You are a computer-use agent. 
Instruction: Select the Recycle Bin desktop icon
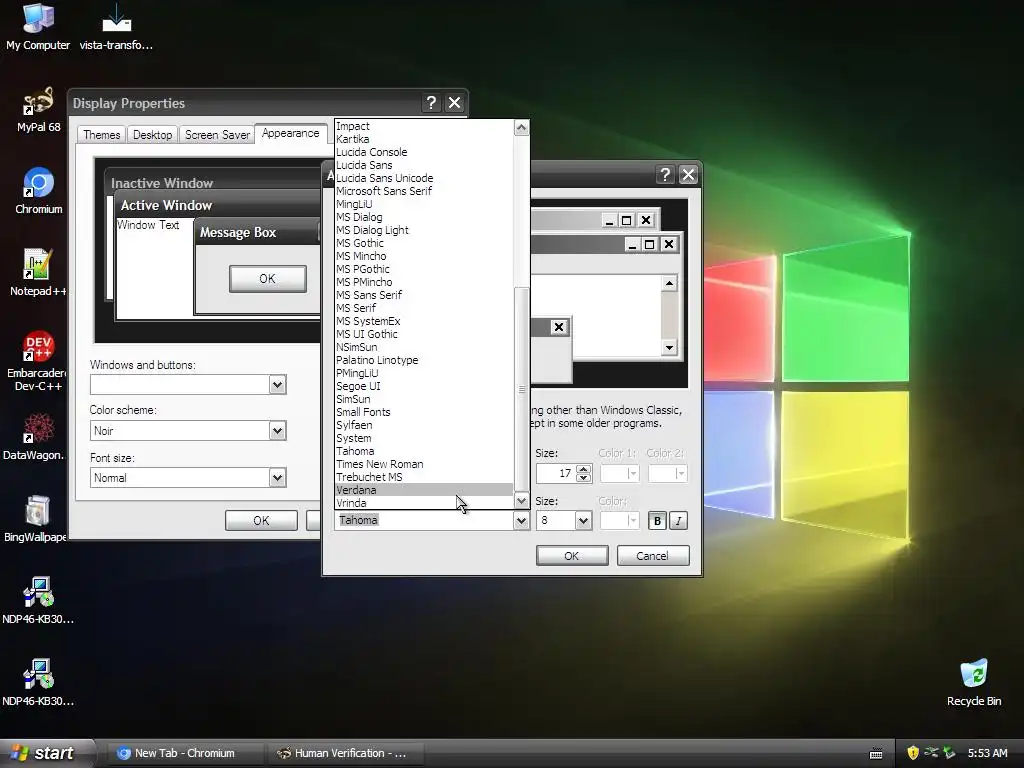[974, 682]
